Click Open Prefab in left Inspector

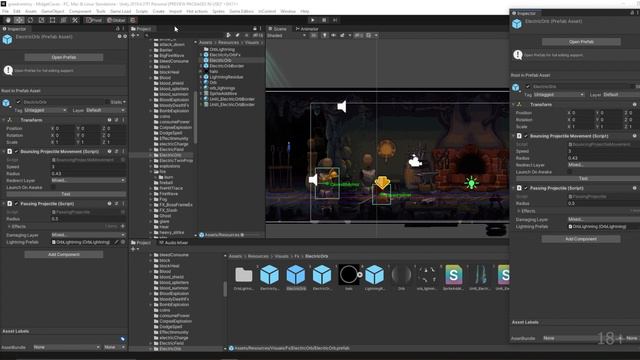pyautogui.click(x=64, y=57)
